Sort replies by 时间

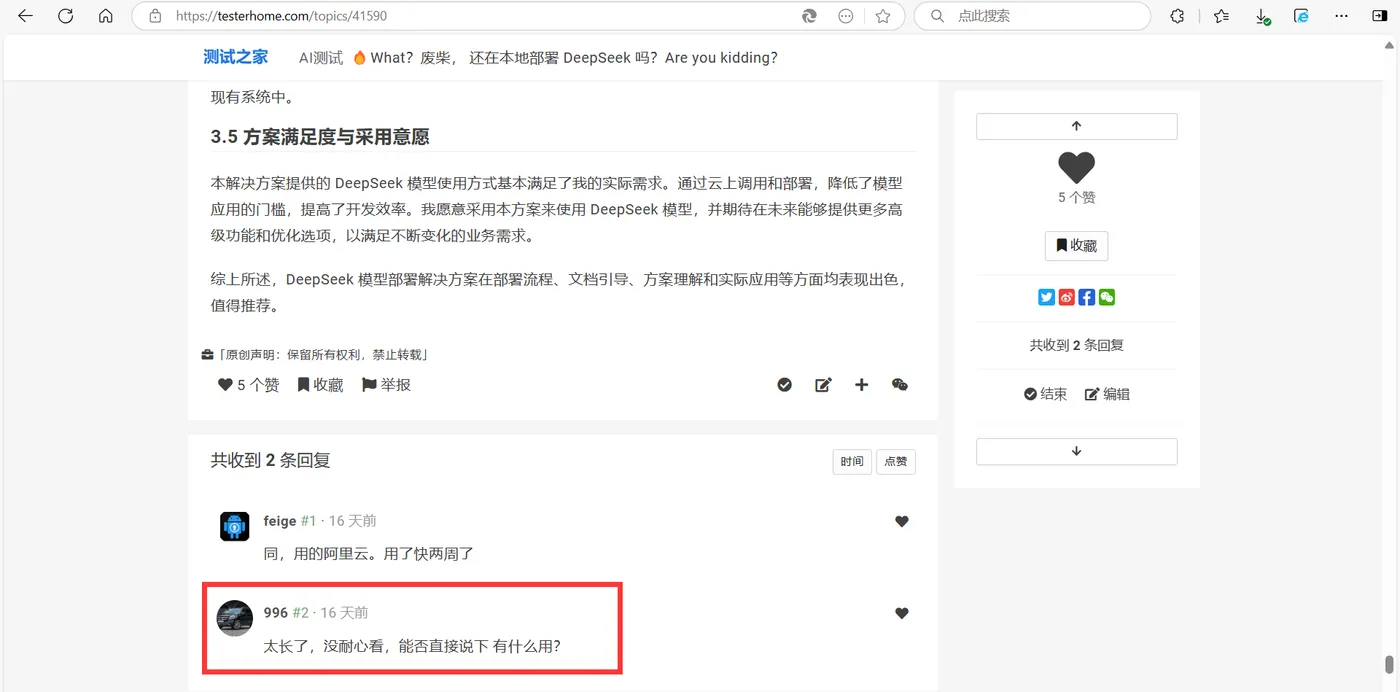pyautogui.click(x=852, y=462)
